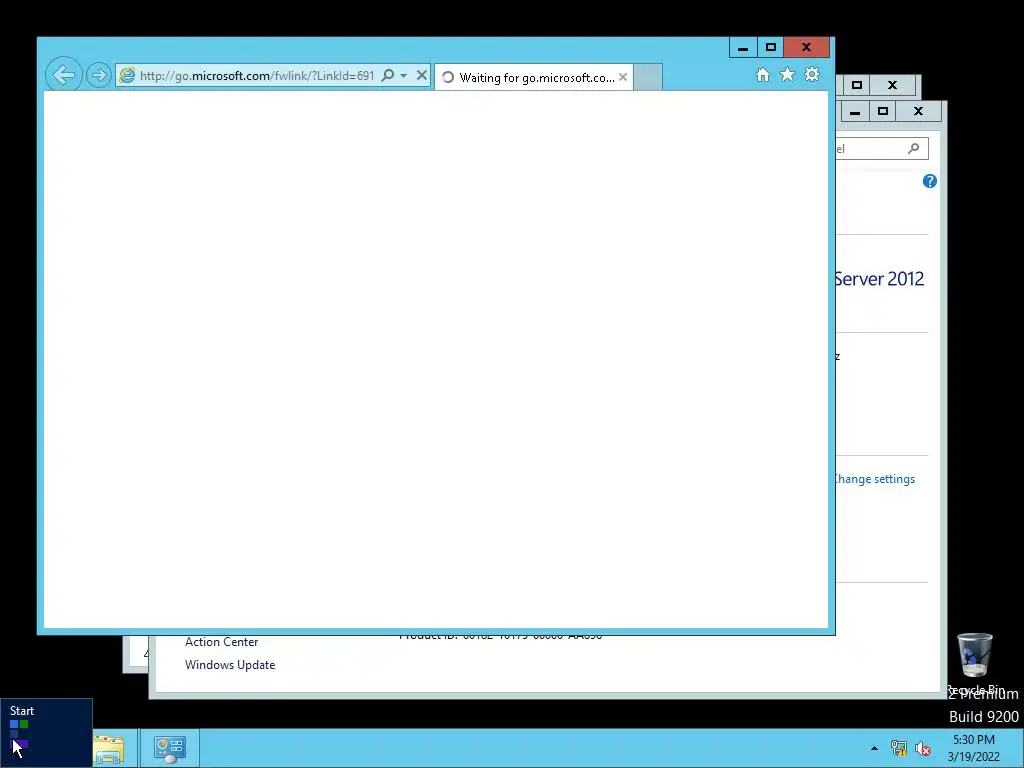Click the Control Panel search box

pyautogui.click(x=882, y=148)
